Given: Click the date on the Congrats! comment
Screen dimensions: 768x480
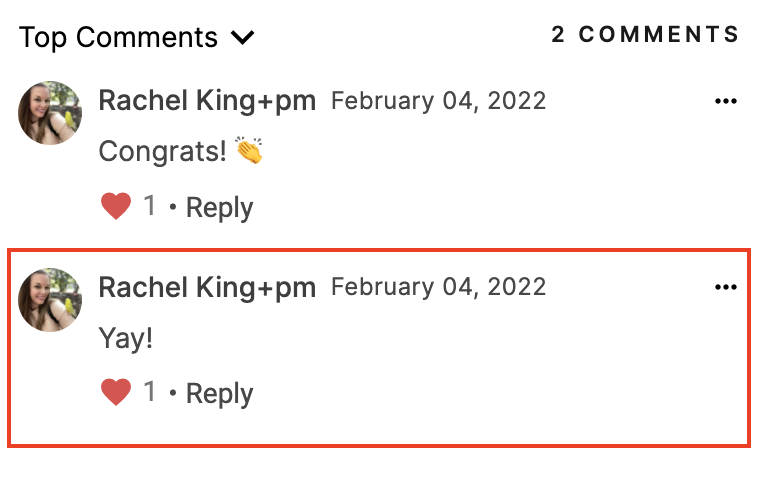Looking at the screenshot, I should coord(438,101).
